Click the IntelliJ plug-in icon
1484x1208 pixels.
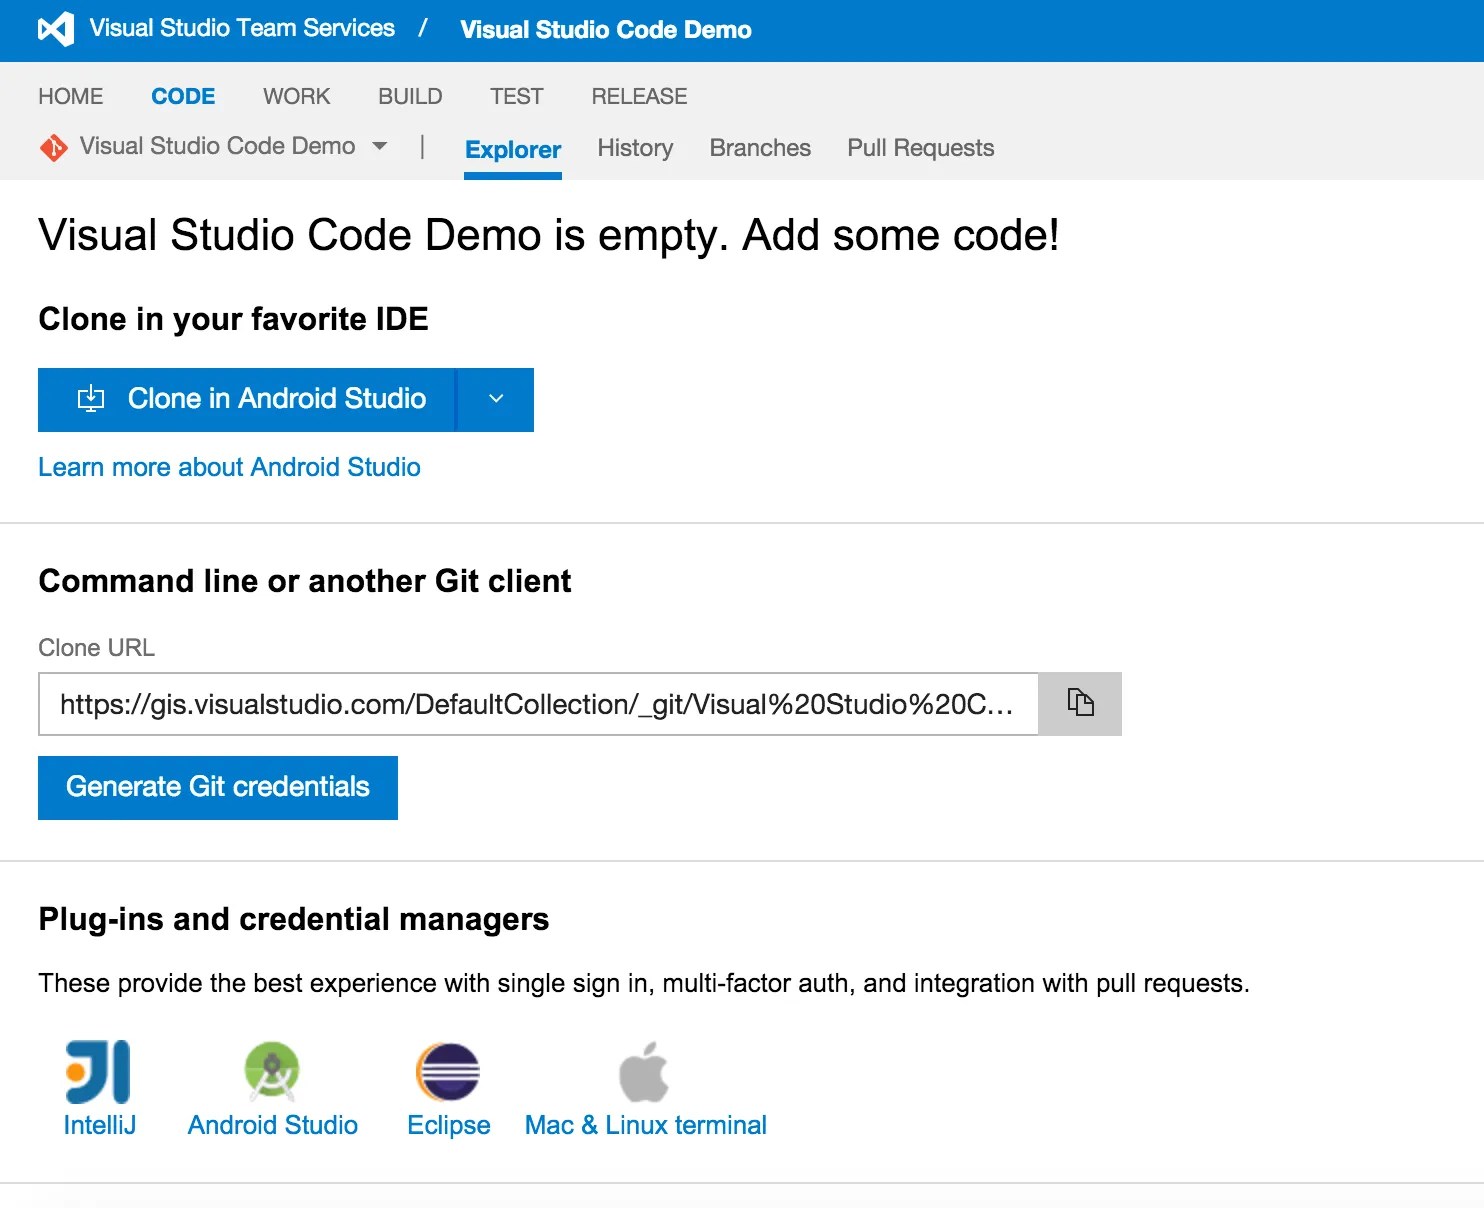(x=98, y=1072)
